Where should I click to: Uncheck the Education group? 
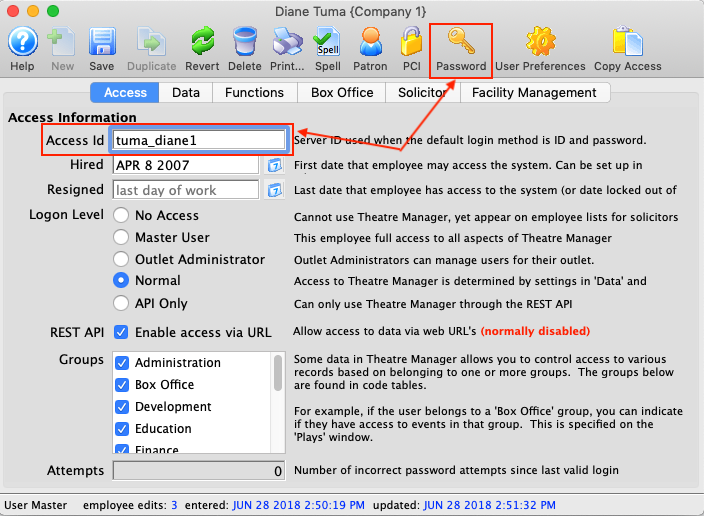(x=122, y=428)
